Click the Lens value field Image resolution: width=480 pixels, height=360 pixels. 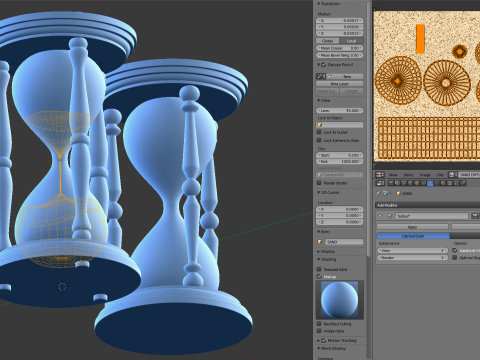tap(339, 110)
